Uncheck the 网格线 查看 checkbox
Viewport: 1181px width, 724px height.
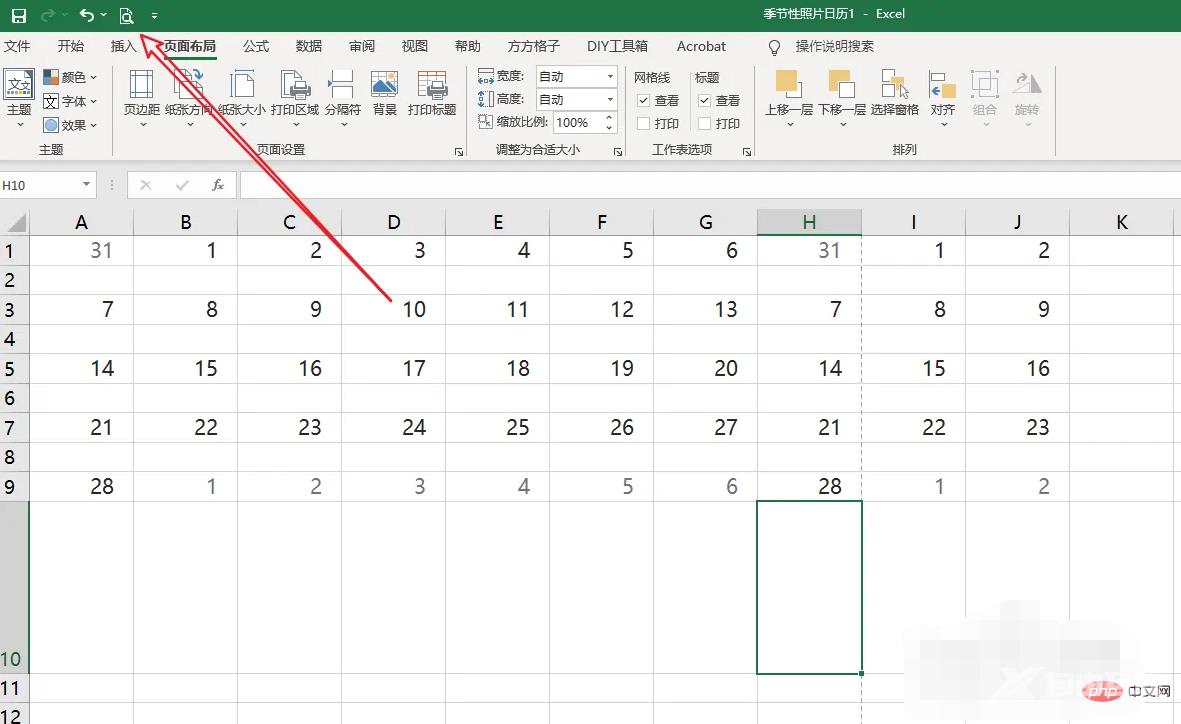[x=644, y=101]
